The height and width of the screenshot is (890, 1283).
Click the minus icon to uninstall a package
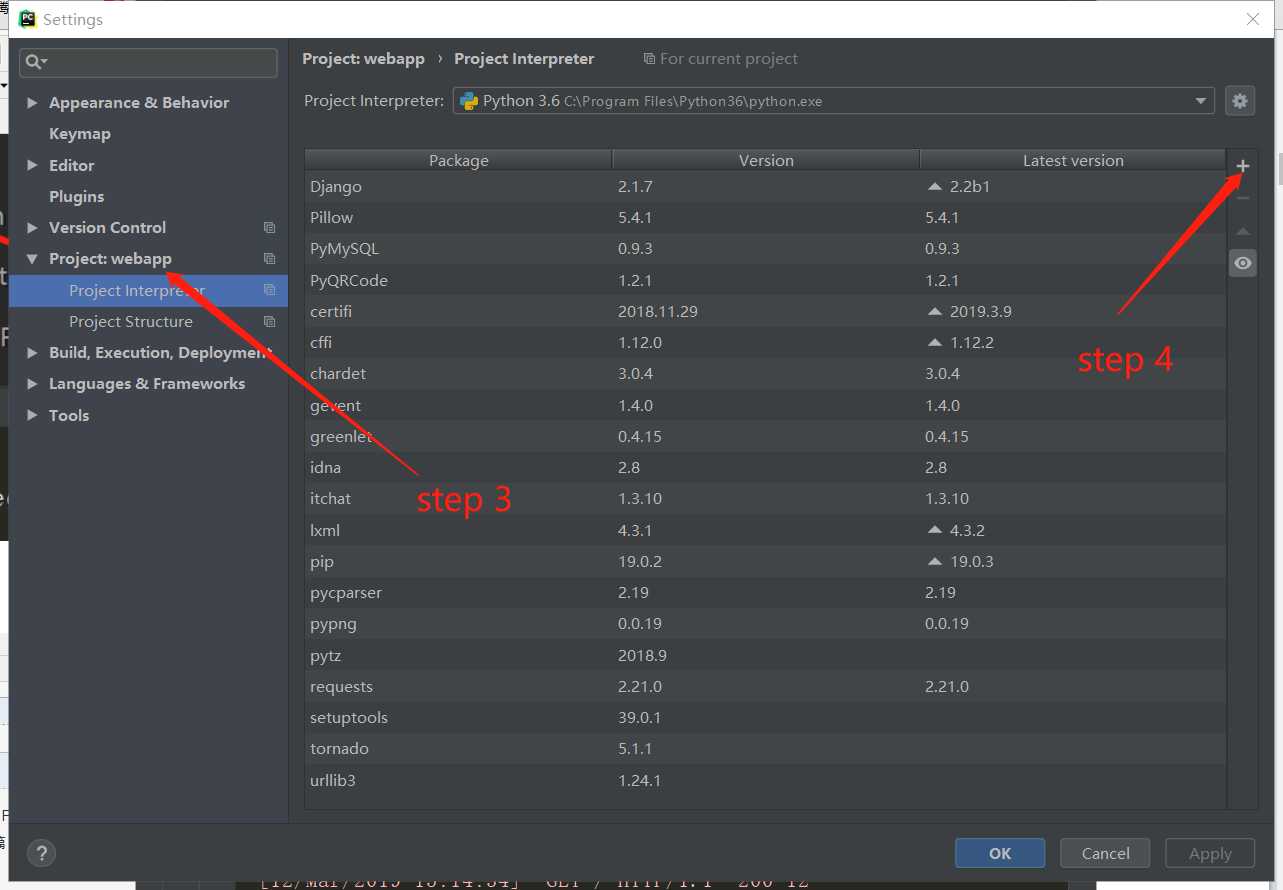[1242, 198]
